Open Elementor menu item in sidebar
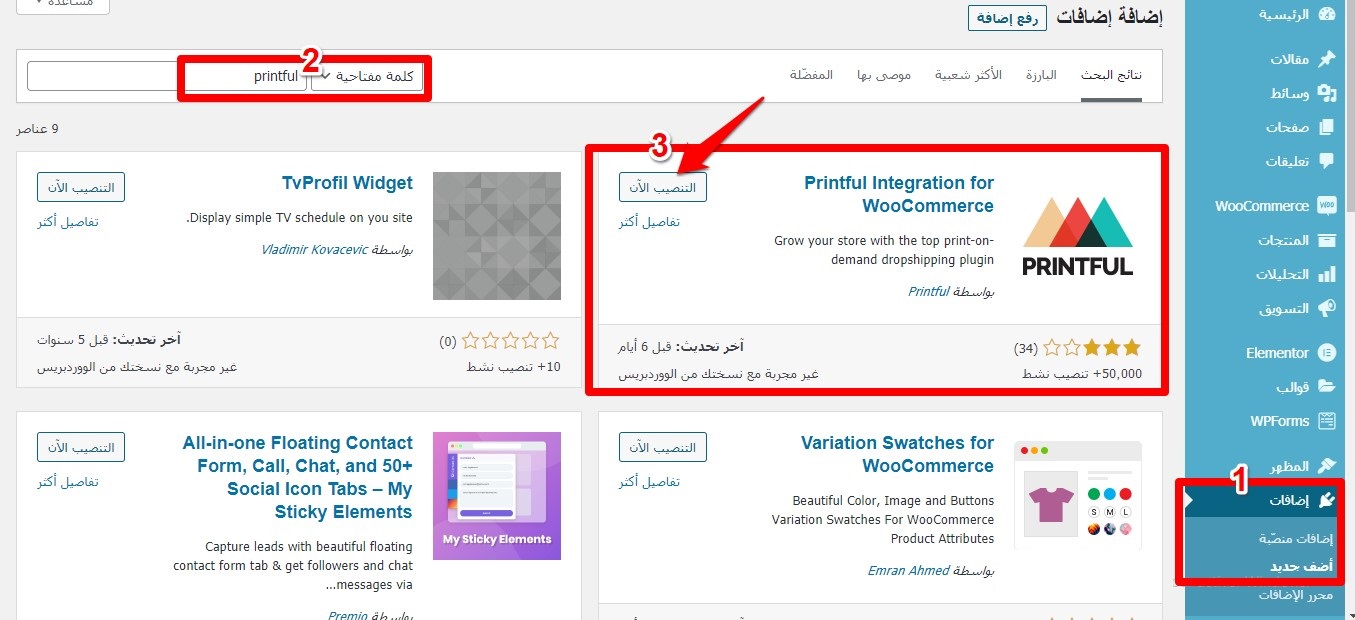 1277,353
